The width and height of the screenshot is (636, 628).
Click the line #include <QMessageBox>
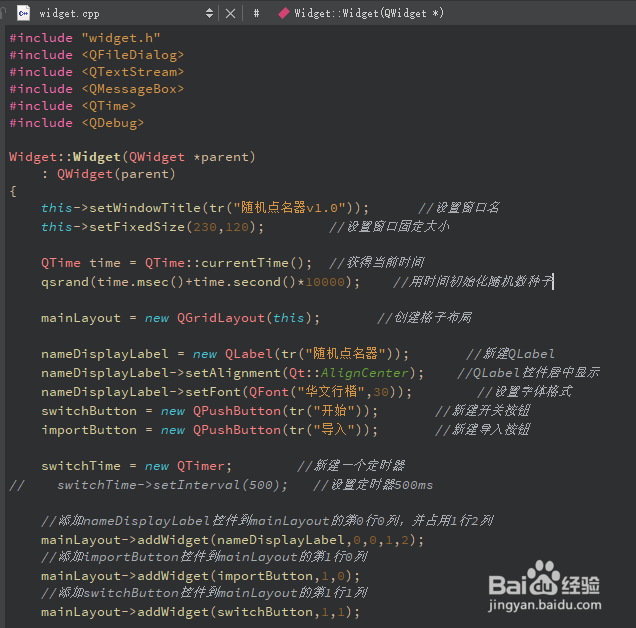[97, 89]
